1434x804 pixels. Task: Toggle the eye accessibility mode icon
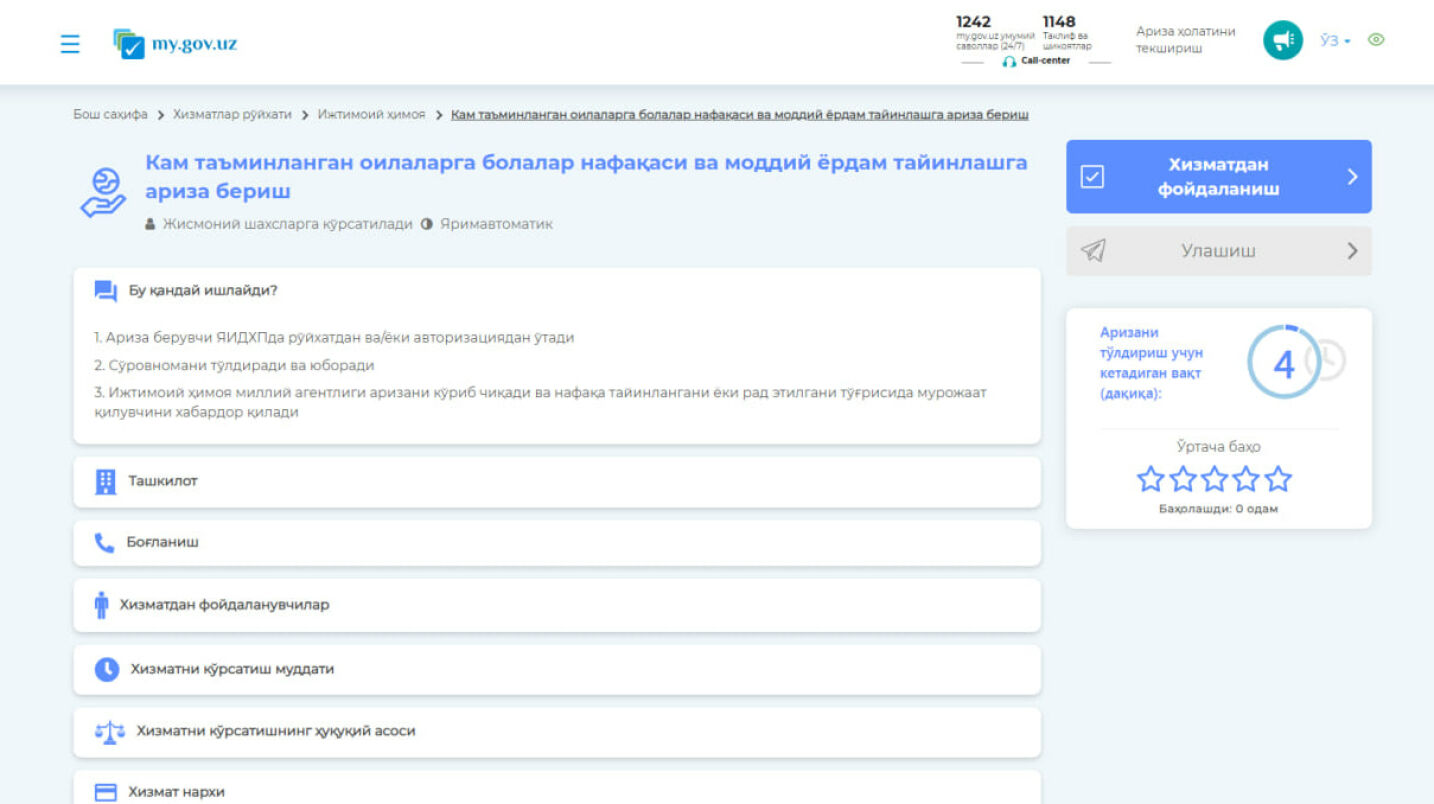[x=1376, y=40]
